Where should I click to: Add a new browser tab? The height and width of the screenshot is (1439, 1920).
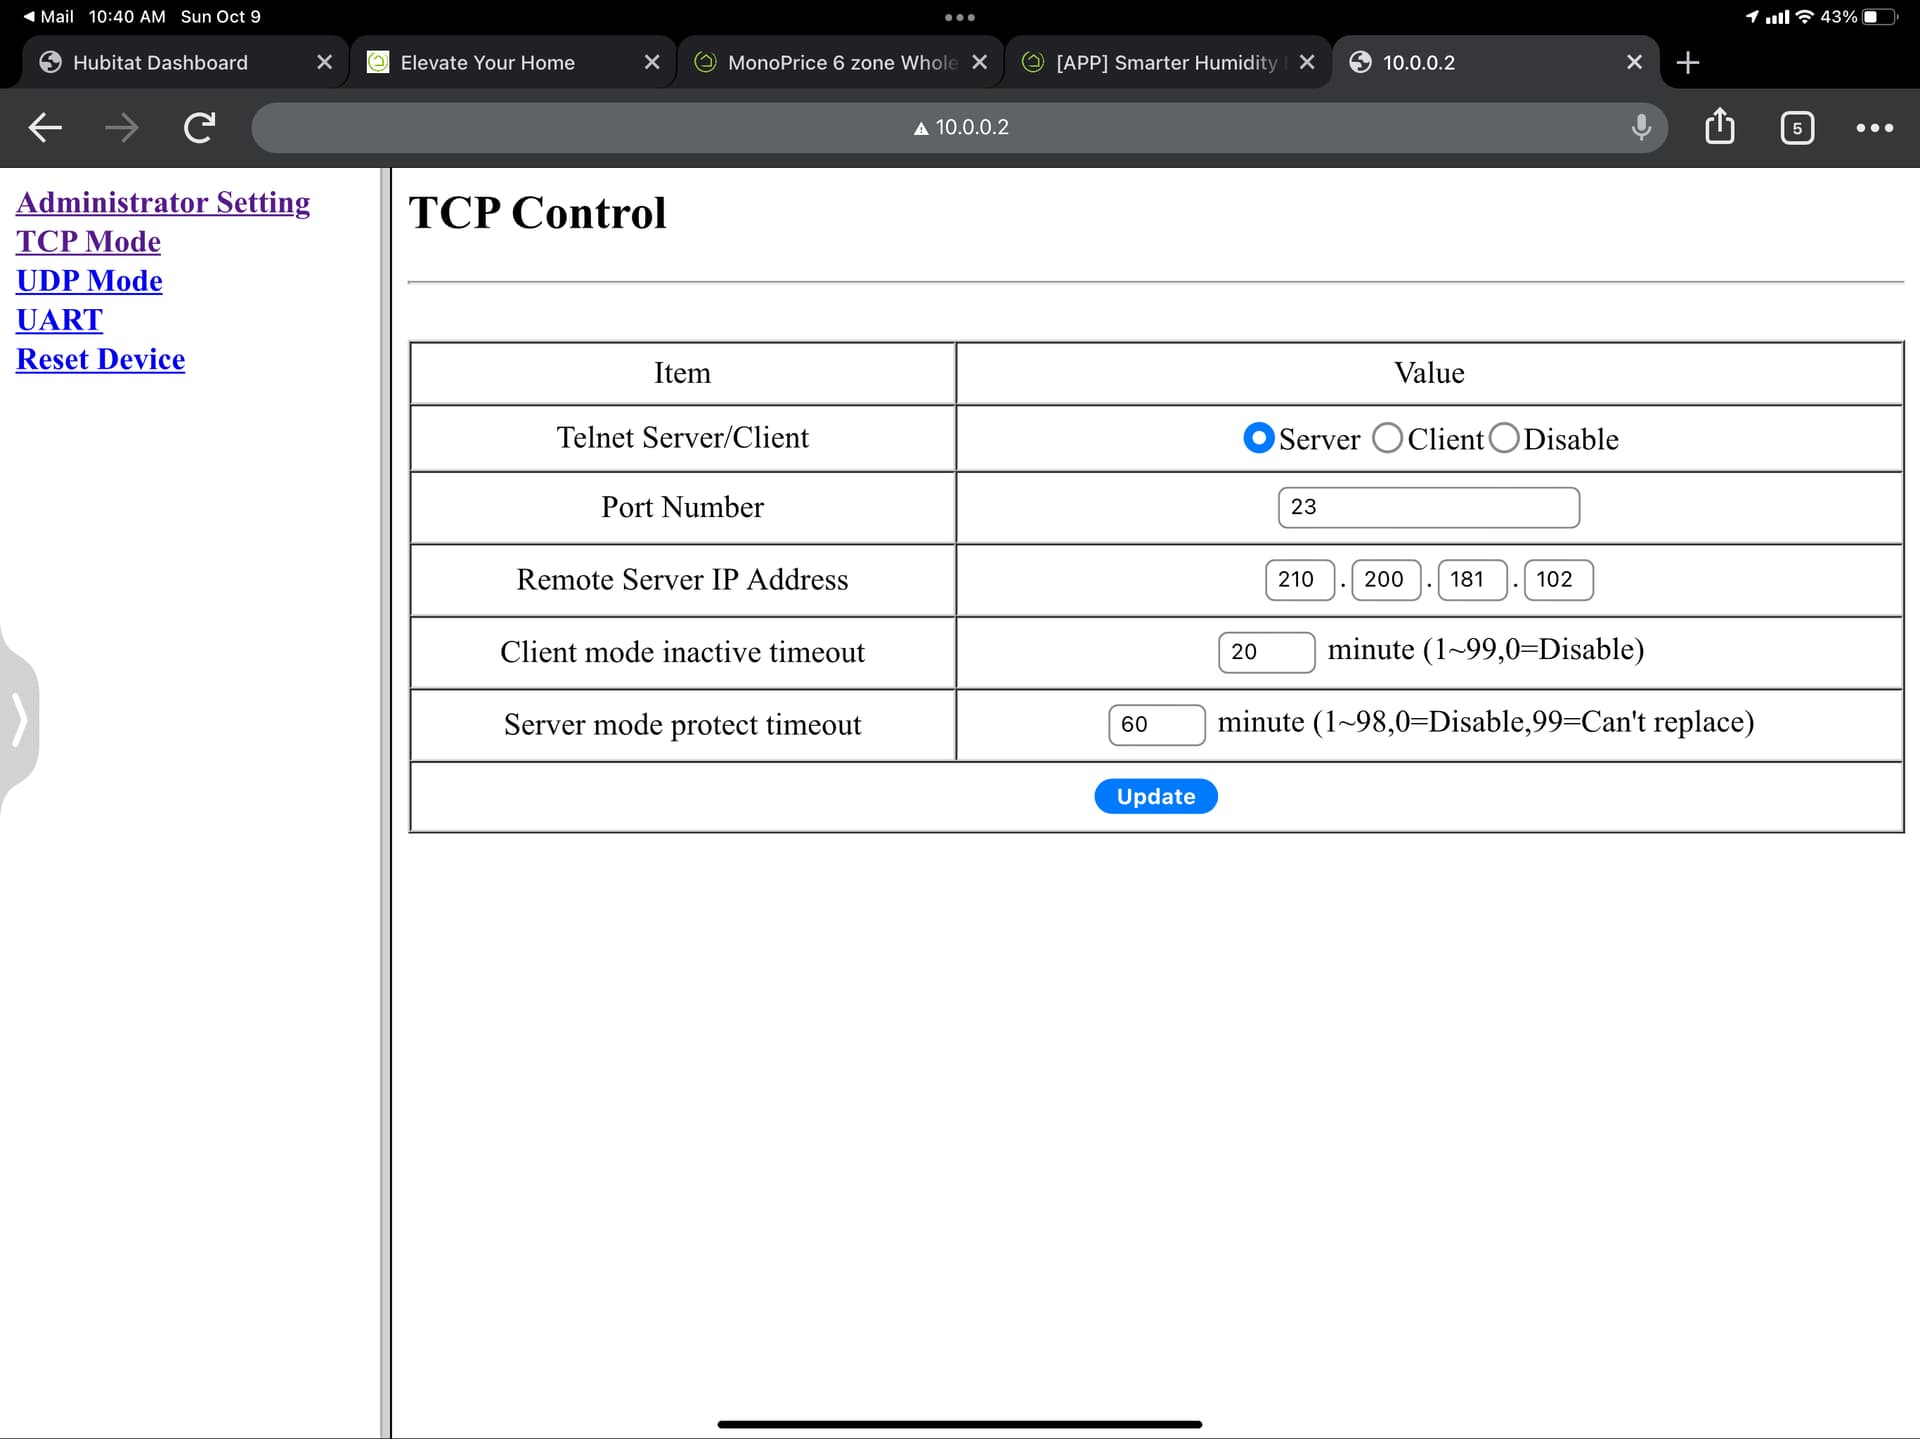pos(1688,63)
